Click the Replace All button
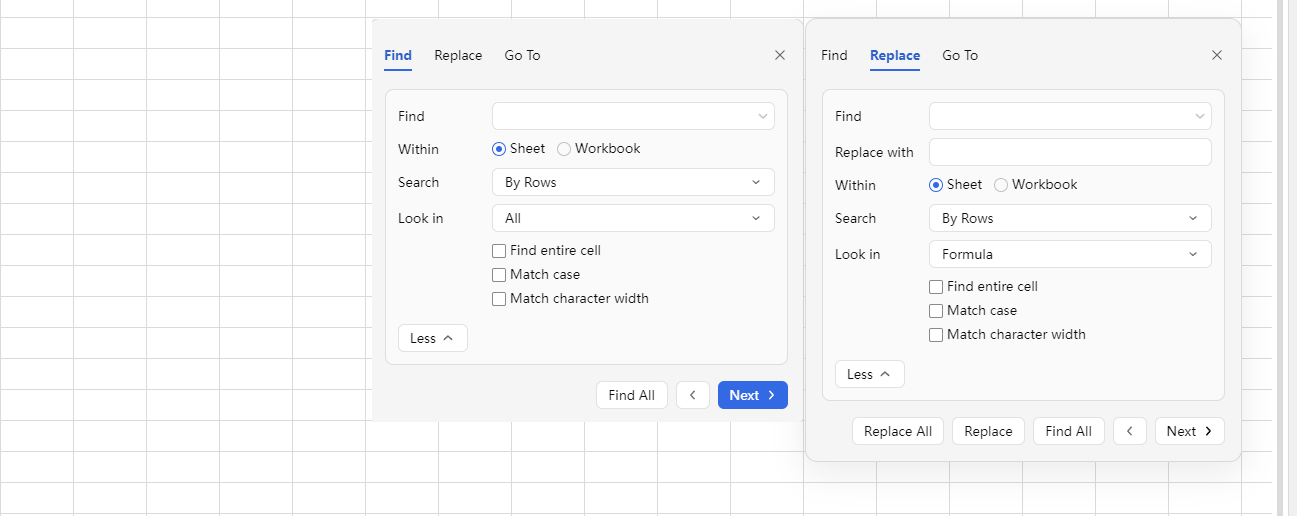This screenshot has width=1297, height=516. pyautogui.click(x=898, y=431)
